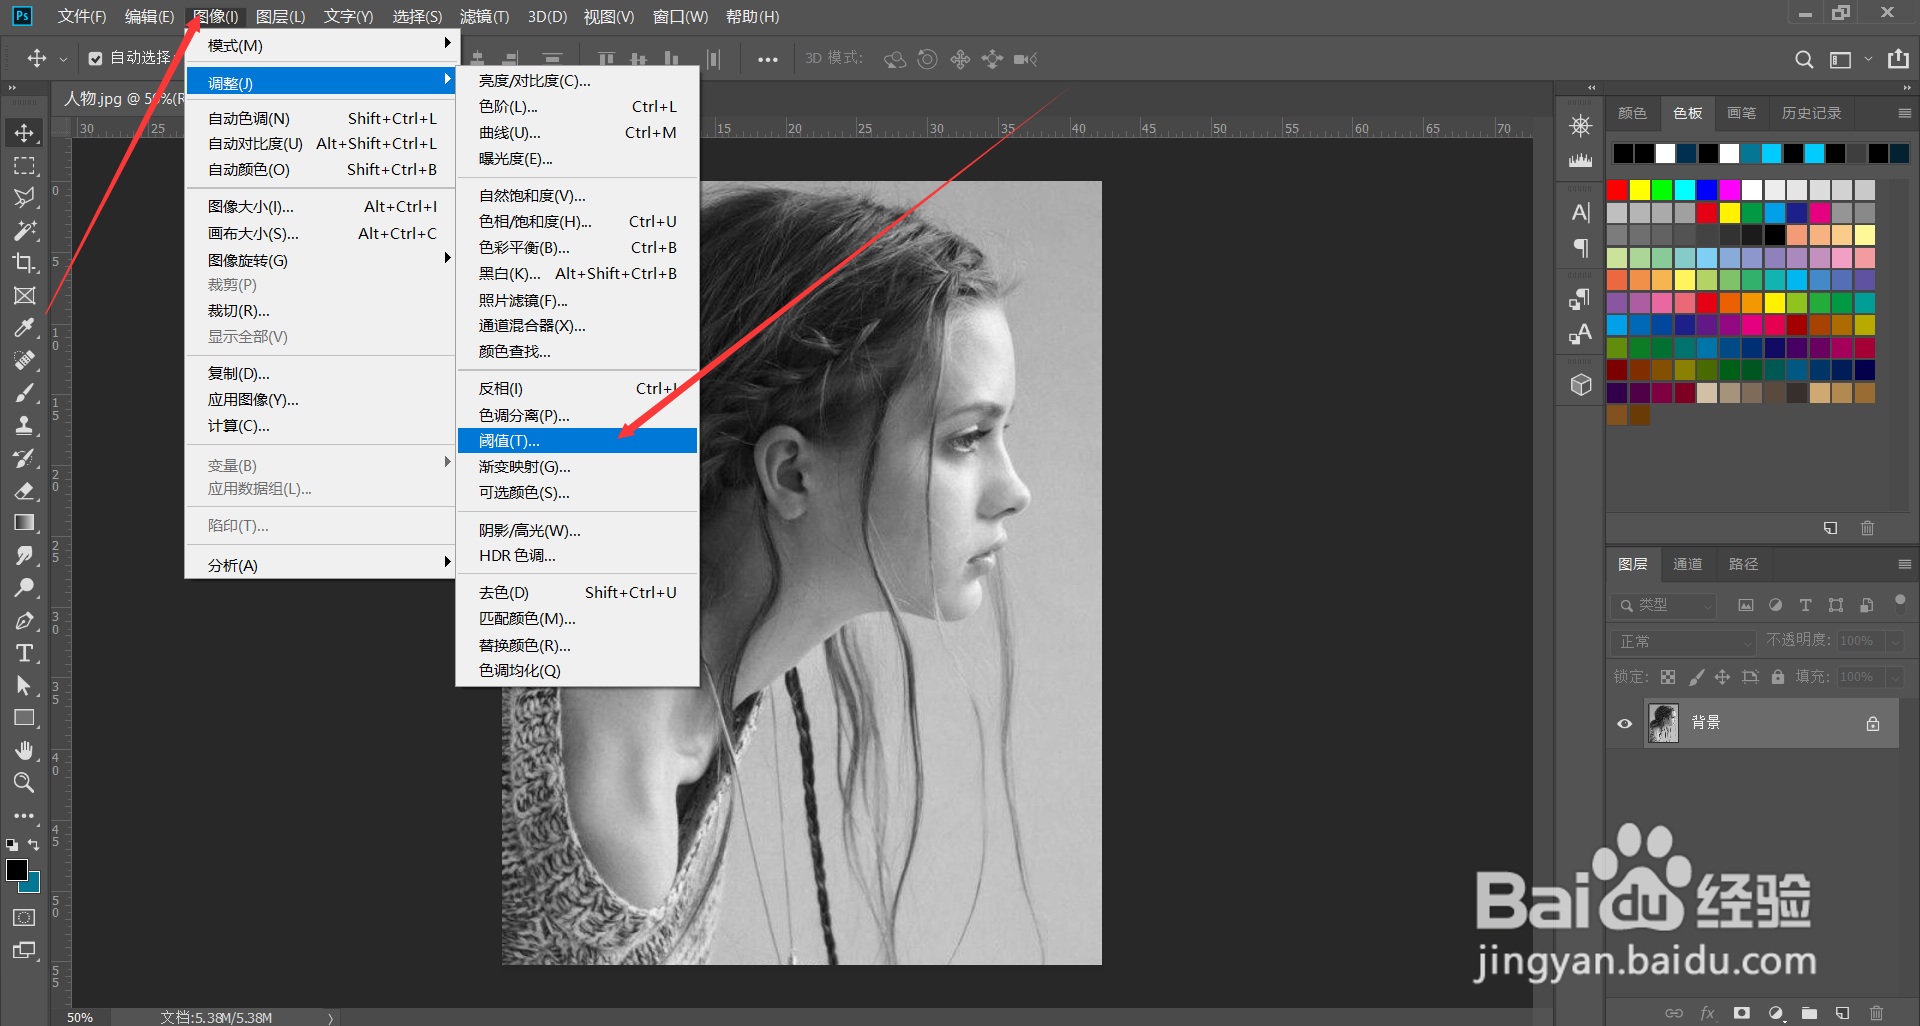Select the Magic Wand tool
The image size is (1920, 1026).
(x=24, y=231)
